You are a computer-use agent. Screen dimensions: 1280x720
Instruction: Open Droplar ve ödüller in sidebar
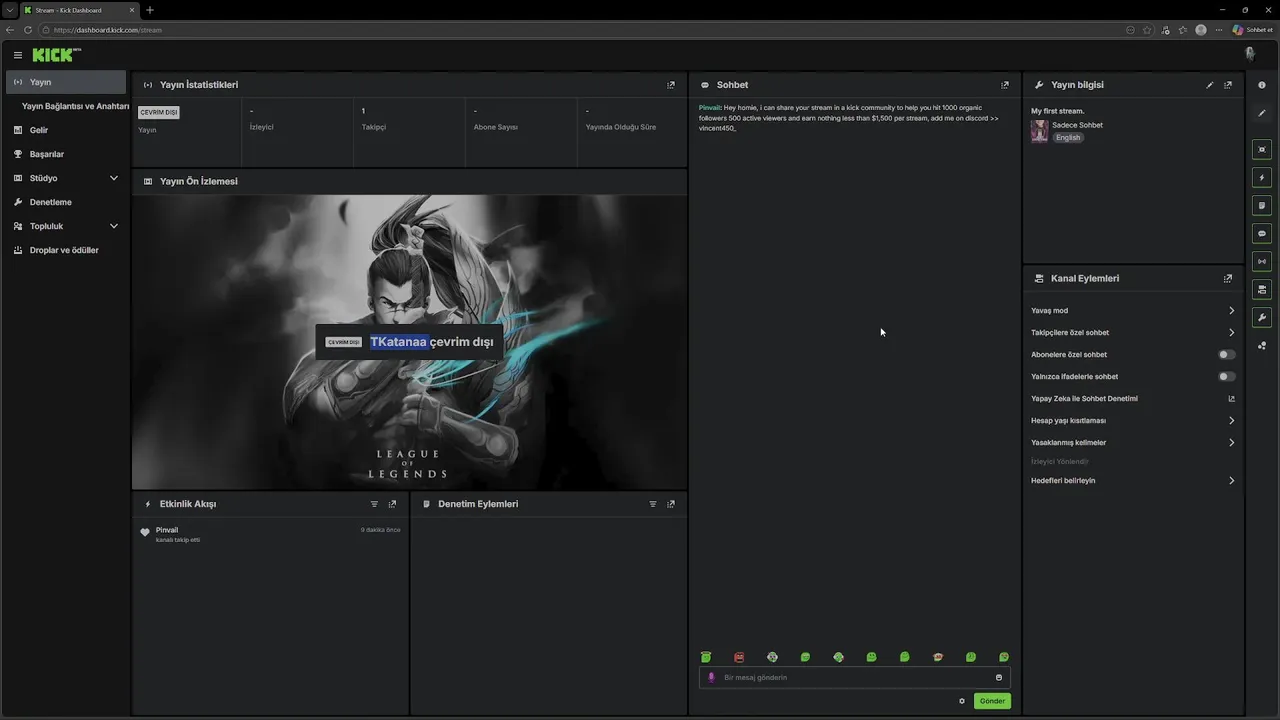(65, 250)
